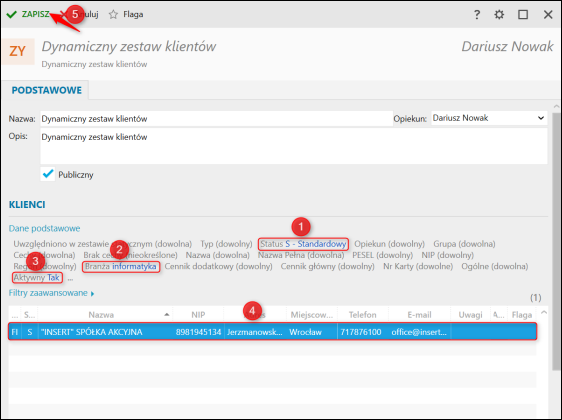The image size is (562, 420).
Task: Click the vertical scrollbar on the right
Action: (556, 241)
